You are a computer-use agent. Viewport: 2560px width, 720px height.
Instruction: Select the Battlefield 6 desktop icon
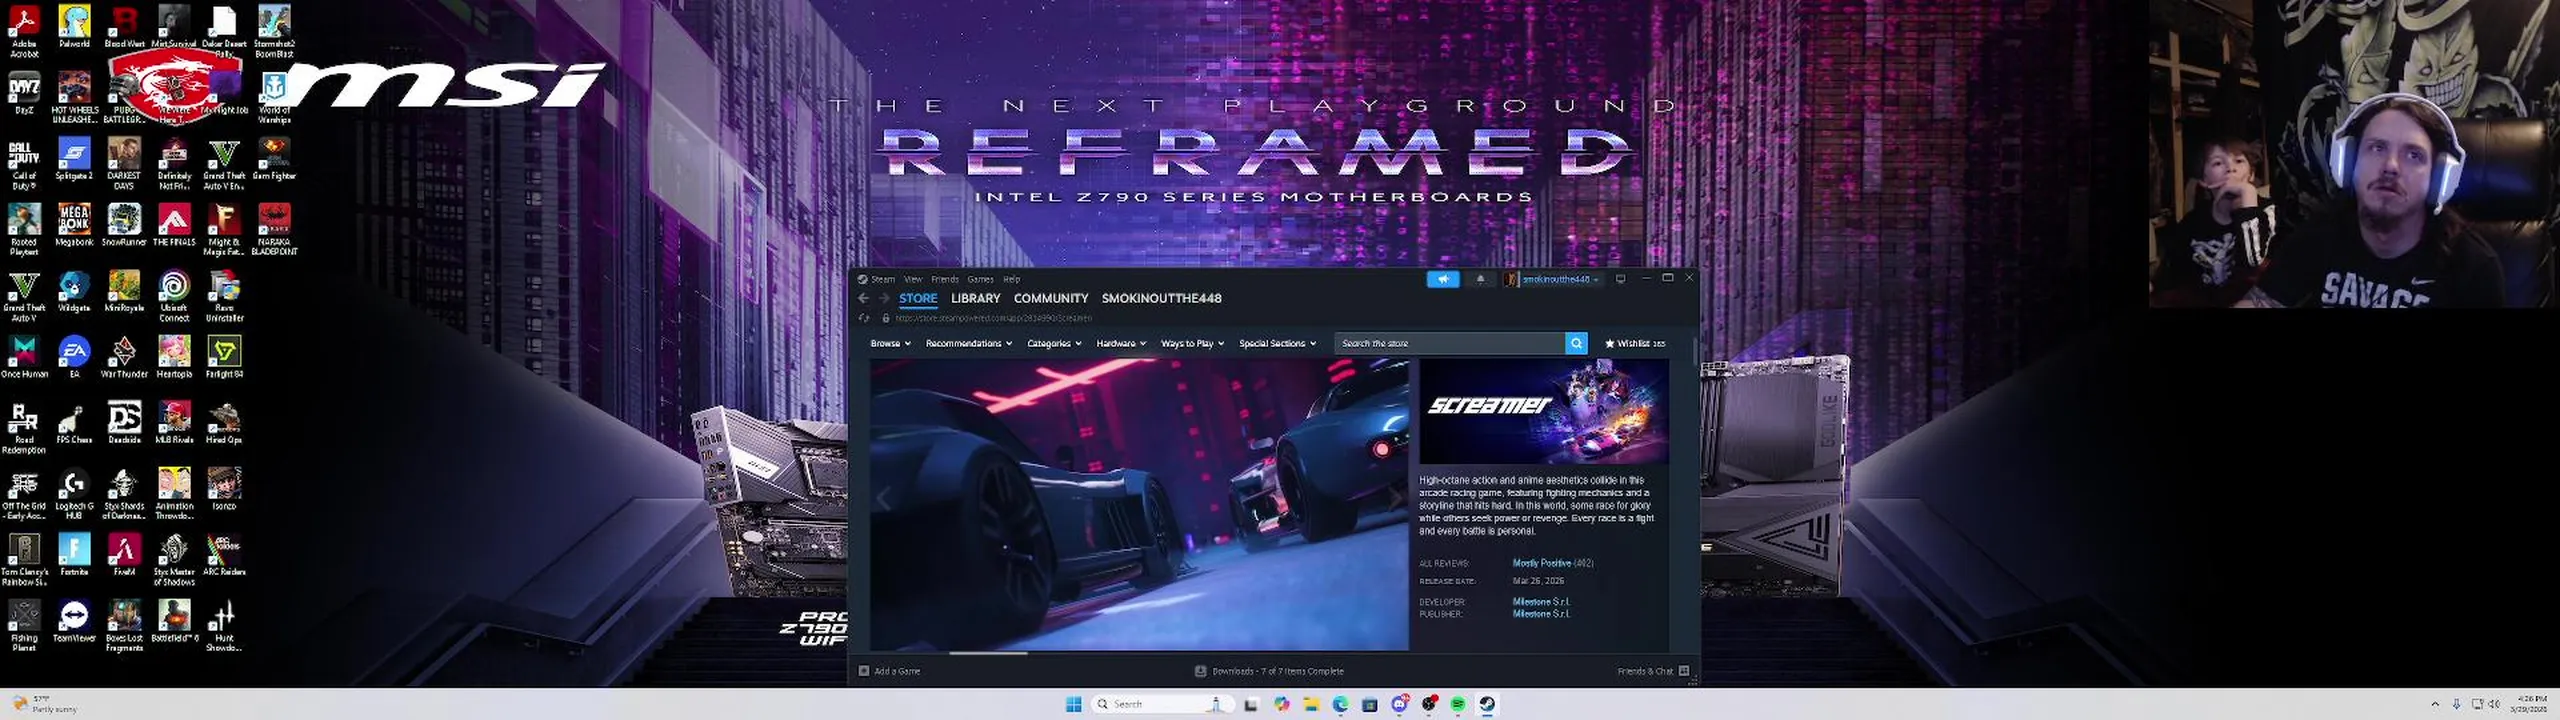pos(174,620)
